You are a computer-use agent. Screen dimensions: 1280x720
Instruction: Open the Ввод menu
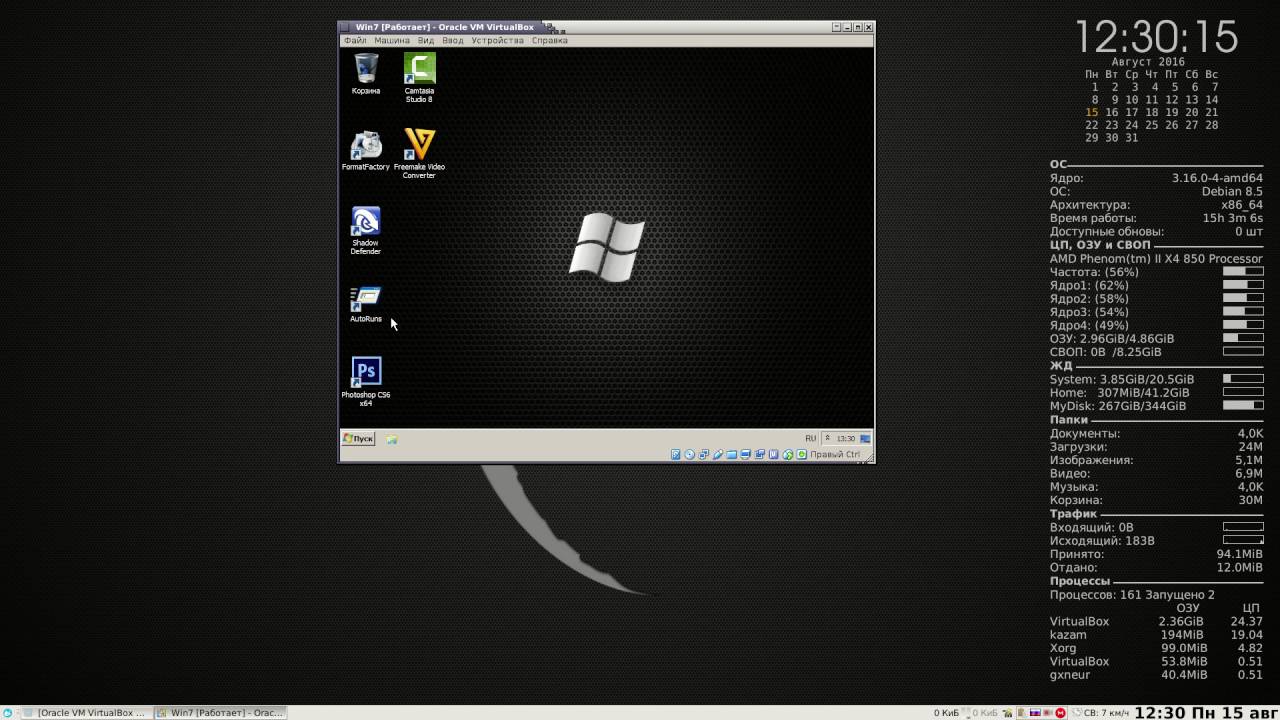[x=453, y=41]
